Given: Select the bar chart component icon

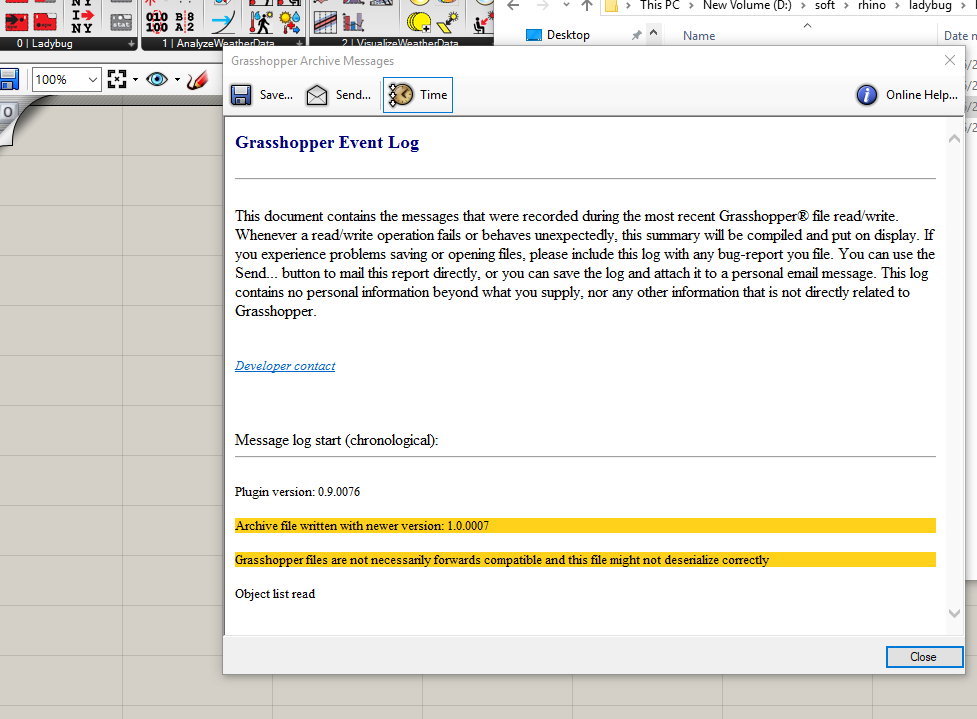Looking at the screenshot, I should pyautogui.click(x=353, y=22).
